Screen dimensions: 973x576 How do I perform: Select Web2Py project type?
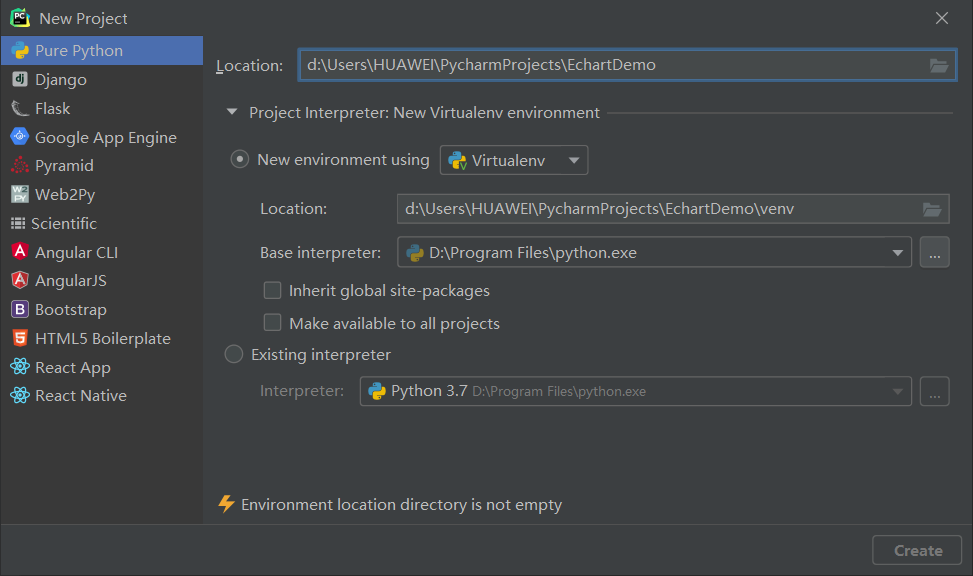pyautogui.click(x=102, y=195)
